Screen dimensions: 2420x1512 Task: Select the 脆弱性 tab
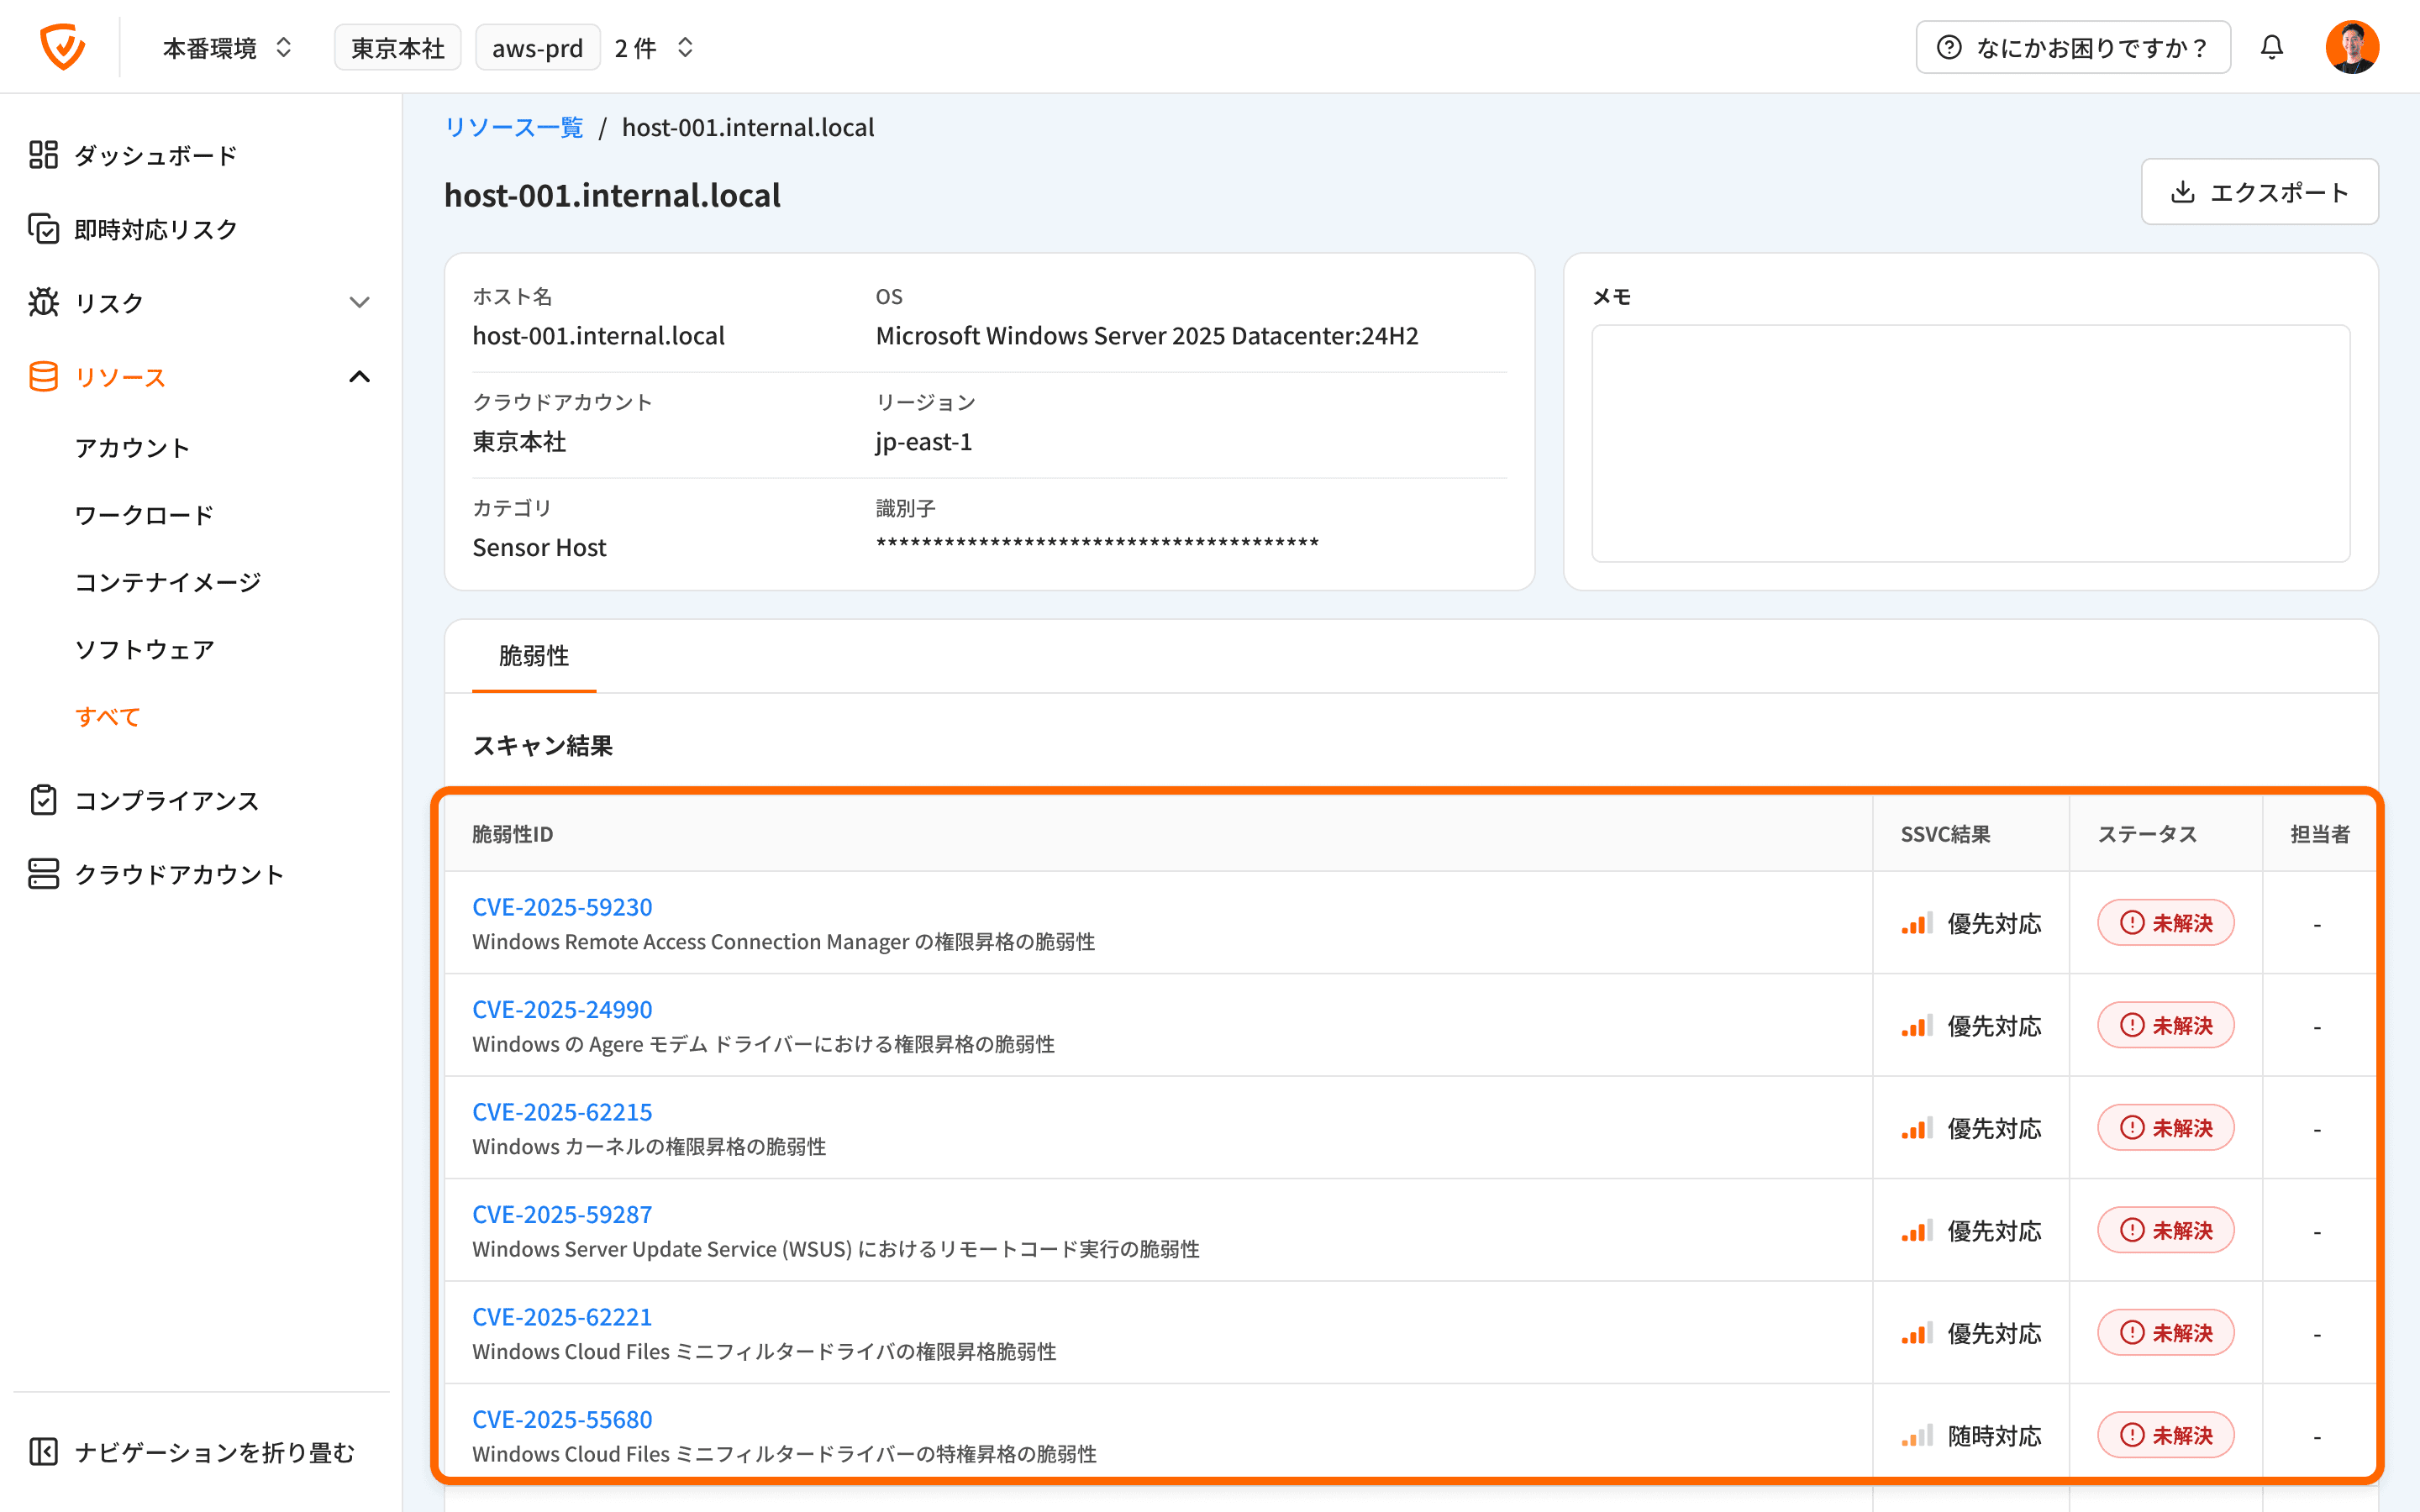click(534, 656)
